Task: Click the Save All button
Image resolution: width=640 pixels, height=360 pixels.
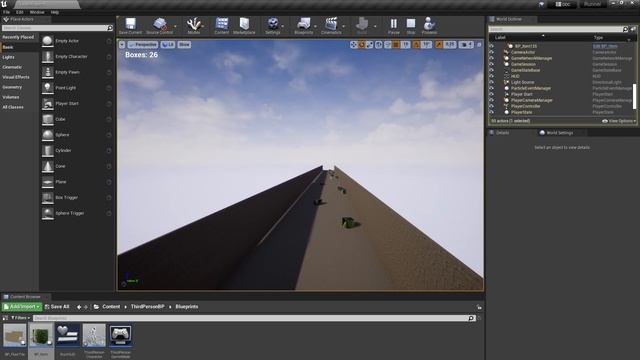Action: click(x=57, y=307)
